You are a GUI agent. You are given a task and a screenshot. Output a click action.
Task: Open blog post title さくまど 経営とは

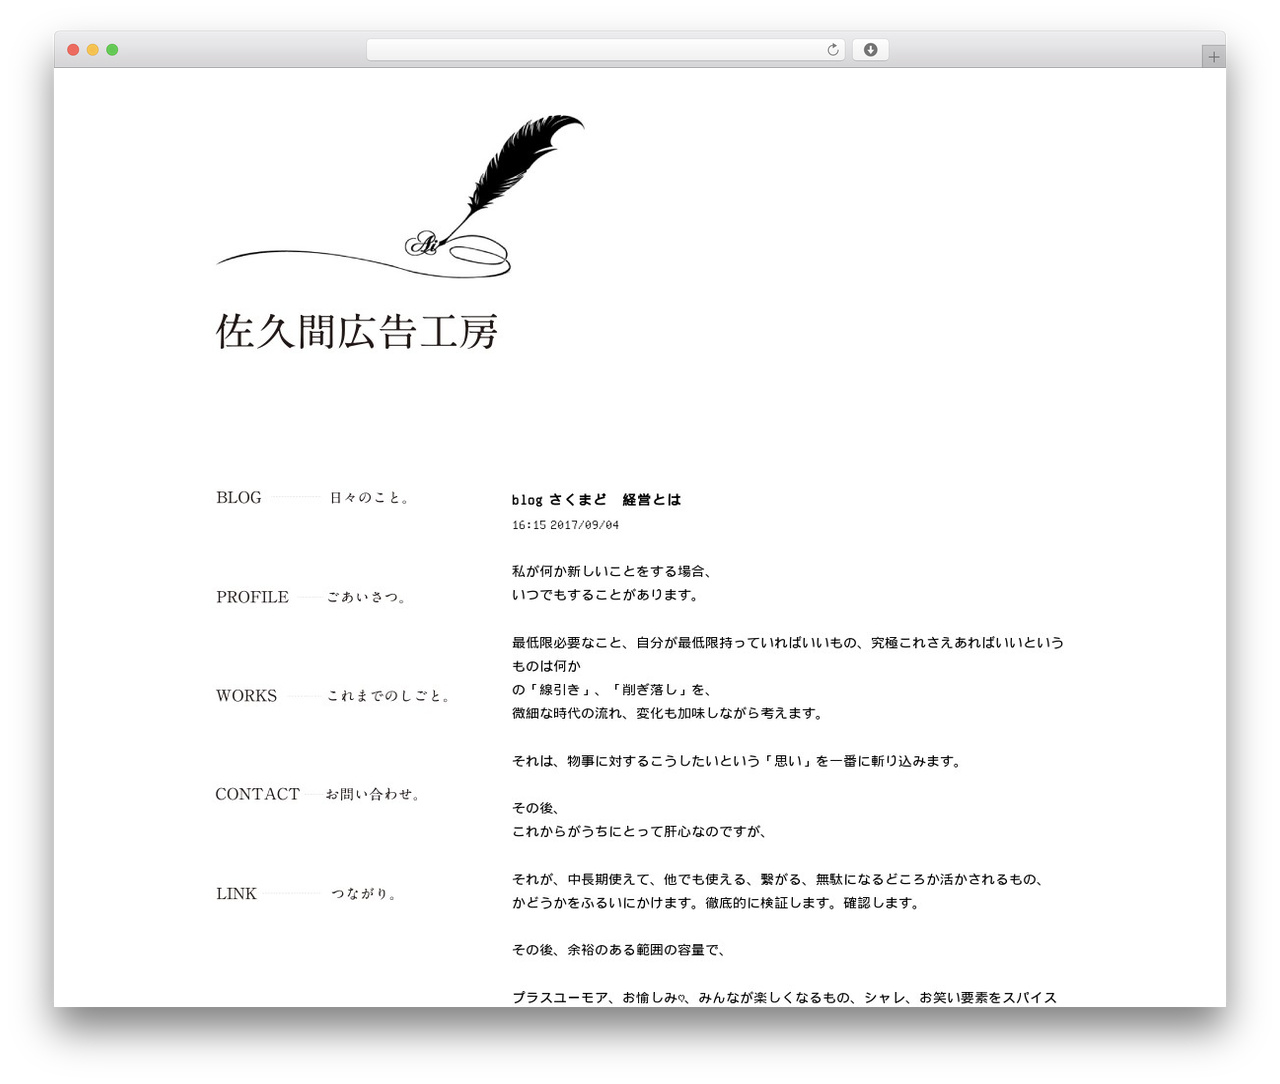(x=596, y=500)
